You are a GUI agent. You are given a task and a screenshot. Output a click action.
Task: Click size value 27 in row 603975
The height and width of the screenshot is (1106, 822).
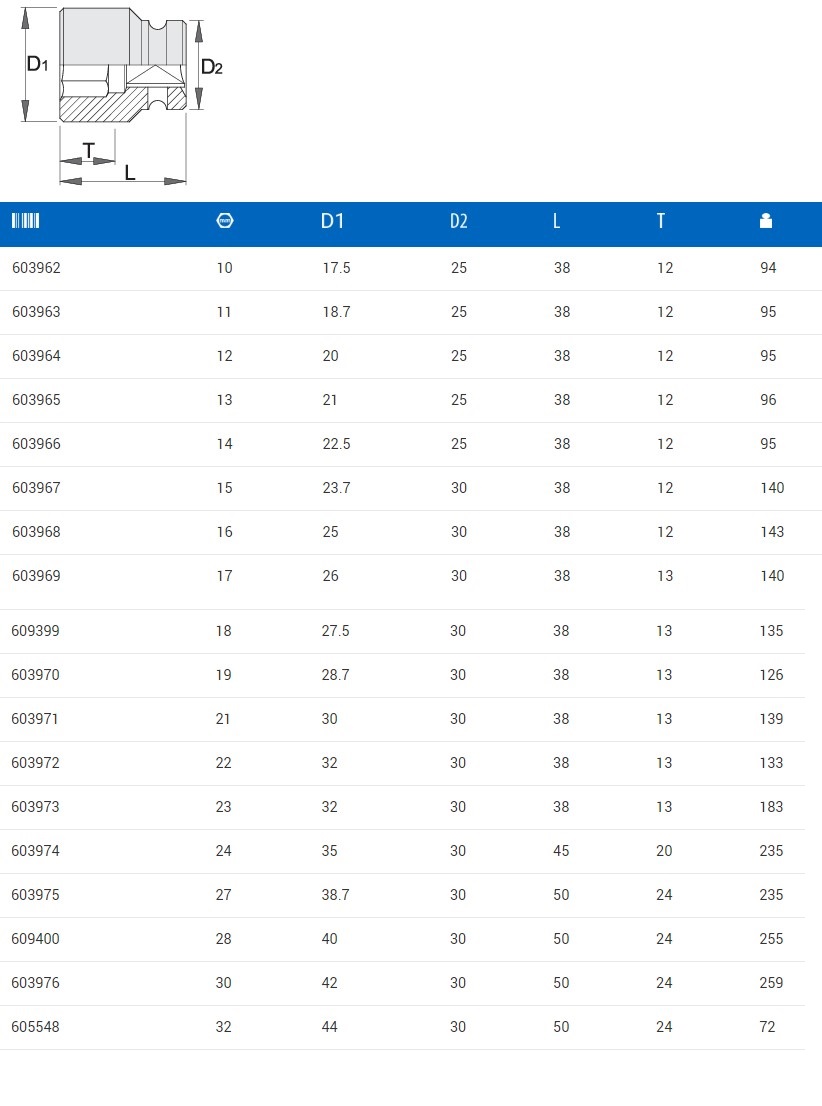[224, 894]
